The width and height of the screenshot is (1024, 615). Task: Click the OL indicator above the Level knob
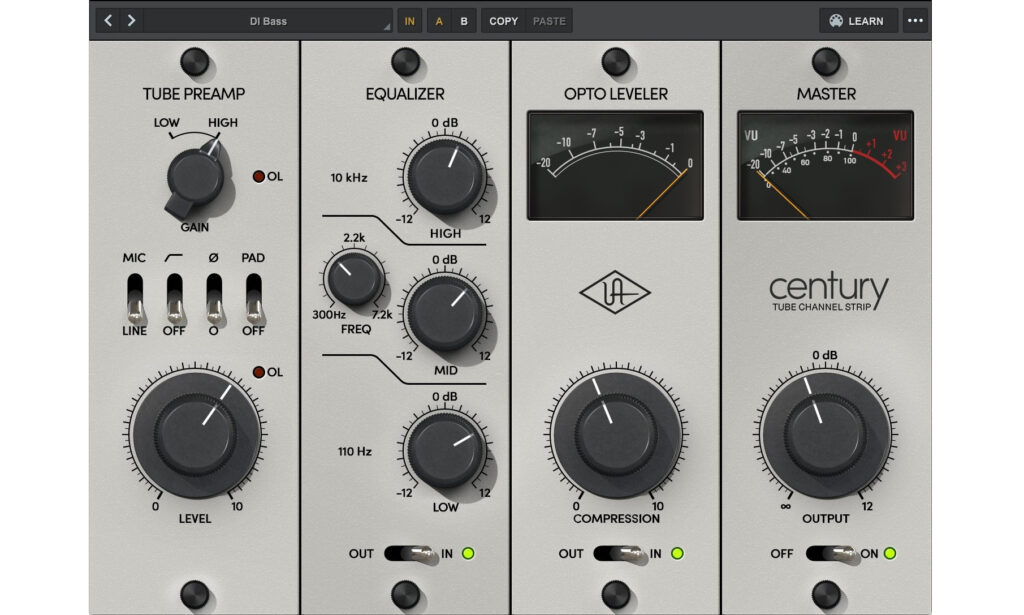click(258, 373)
